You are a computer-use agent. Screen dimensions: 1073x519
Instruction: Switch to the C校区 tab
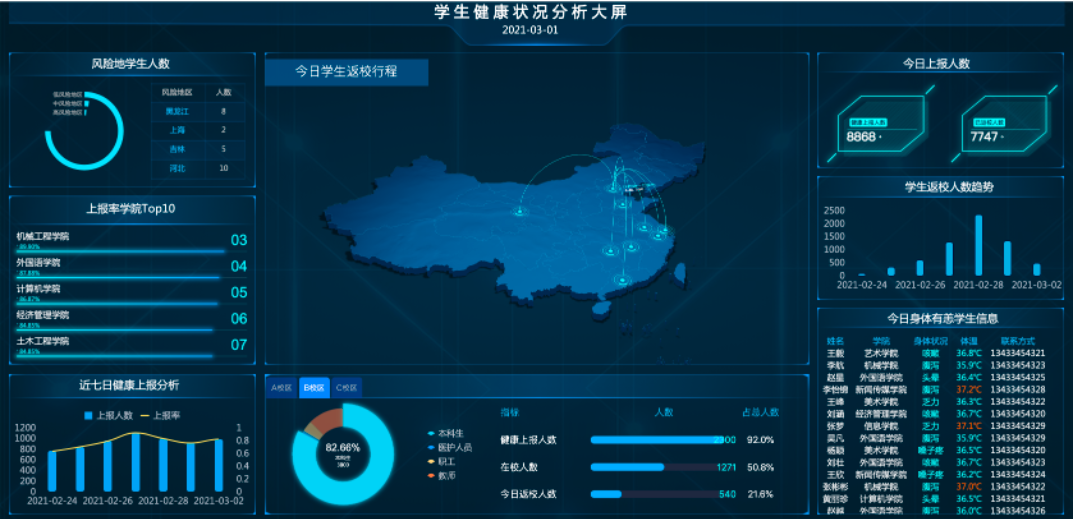(x=347, y=388)
